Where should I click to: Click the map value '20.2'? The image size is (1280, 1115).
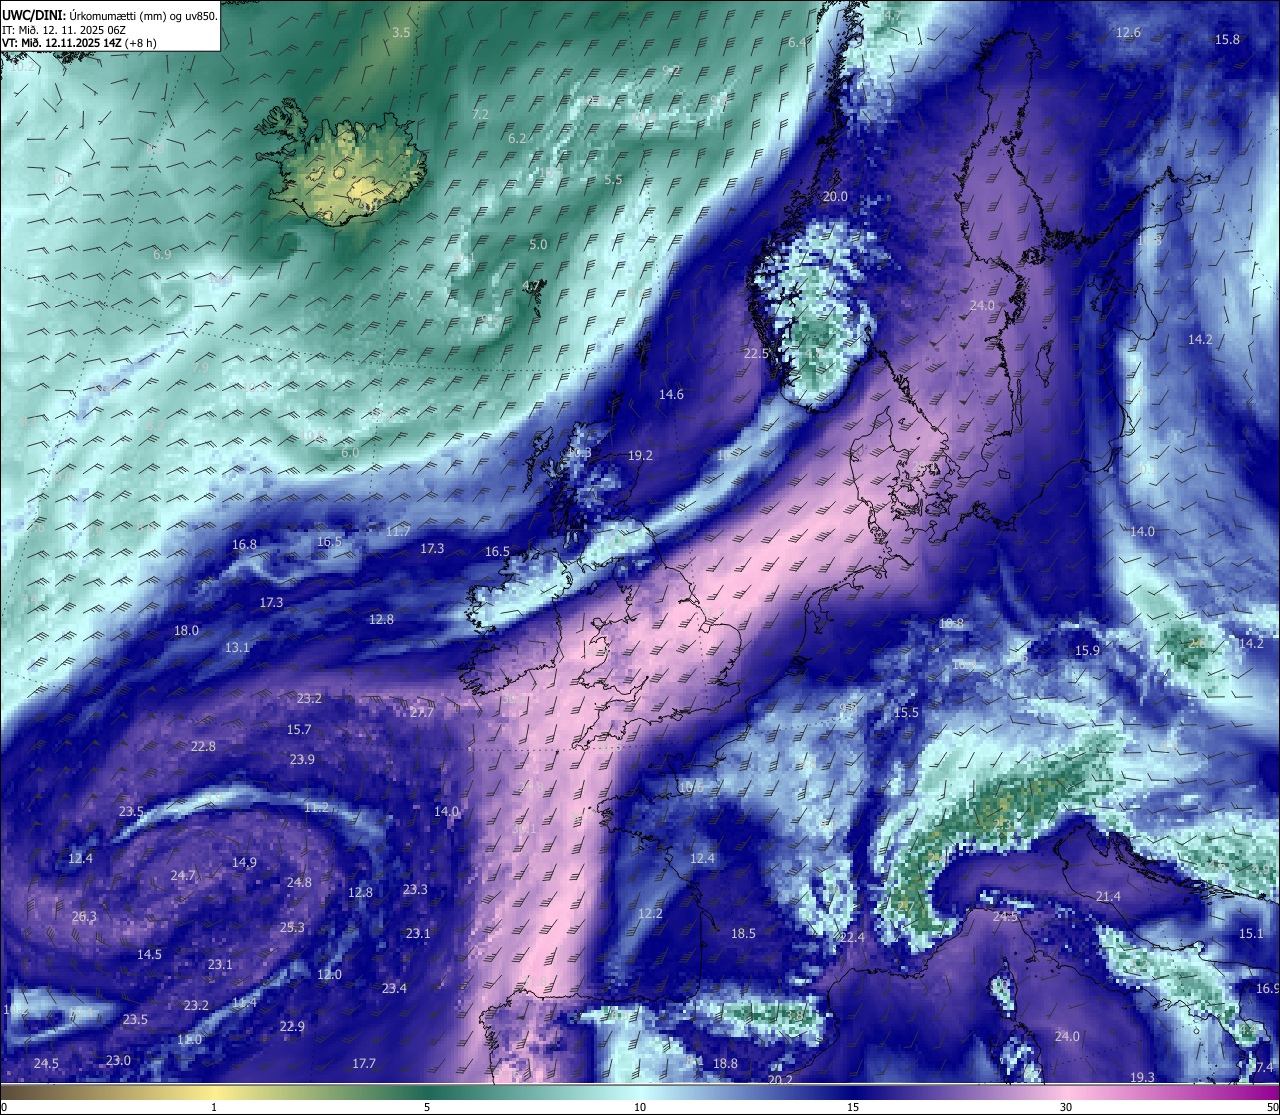[x=780, y=1081]
